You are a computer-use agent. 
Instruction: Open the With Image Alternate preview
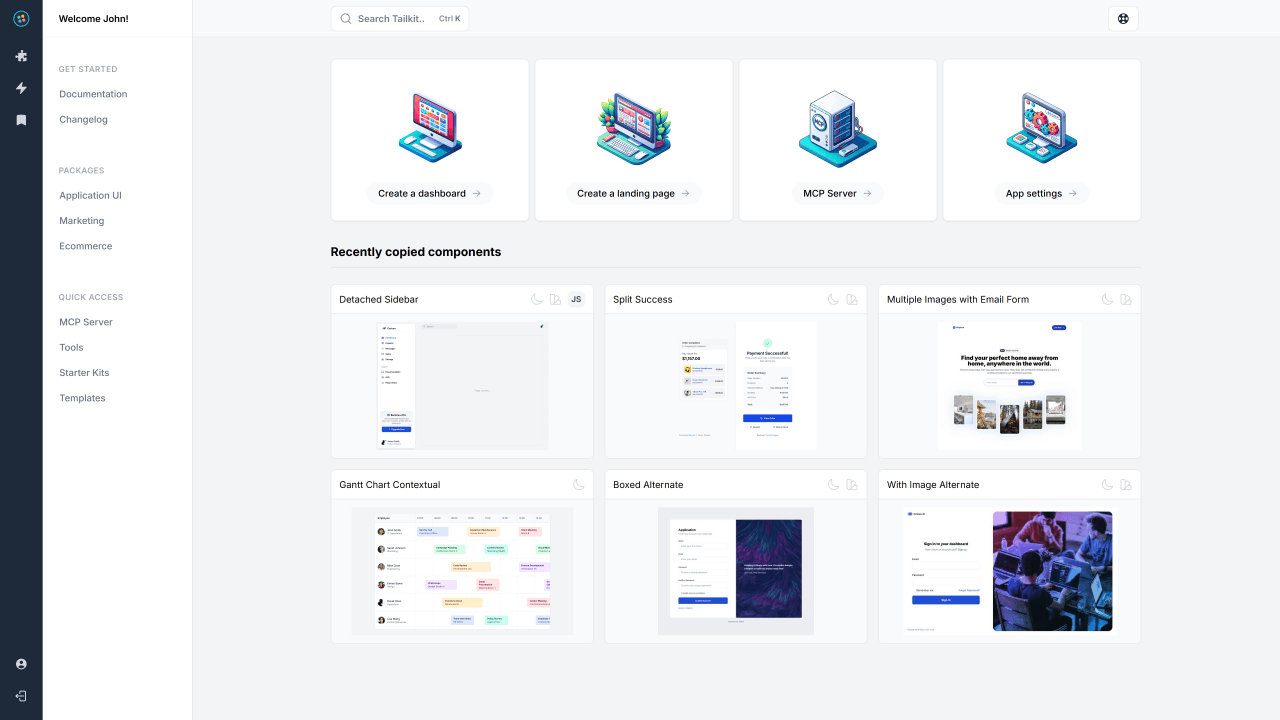pyautogui.click(x=1010, y=571)
